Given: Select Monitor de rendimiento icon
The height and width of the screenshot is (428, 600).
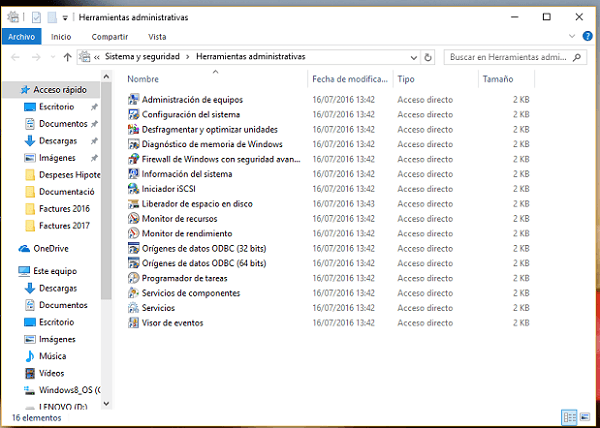Looking at the screenshot, I should point(133,233).
